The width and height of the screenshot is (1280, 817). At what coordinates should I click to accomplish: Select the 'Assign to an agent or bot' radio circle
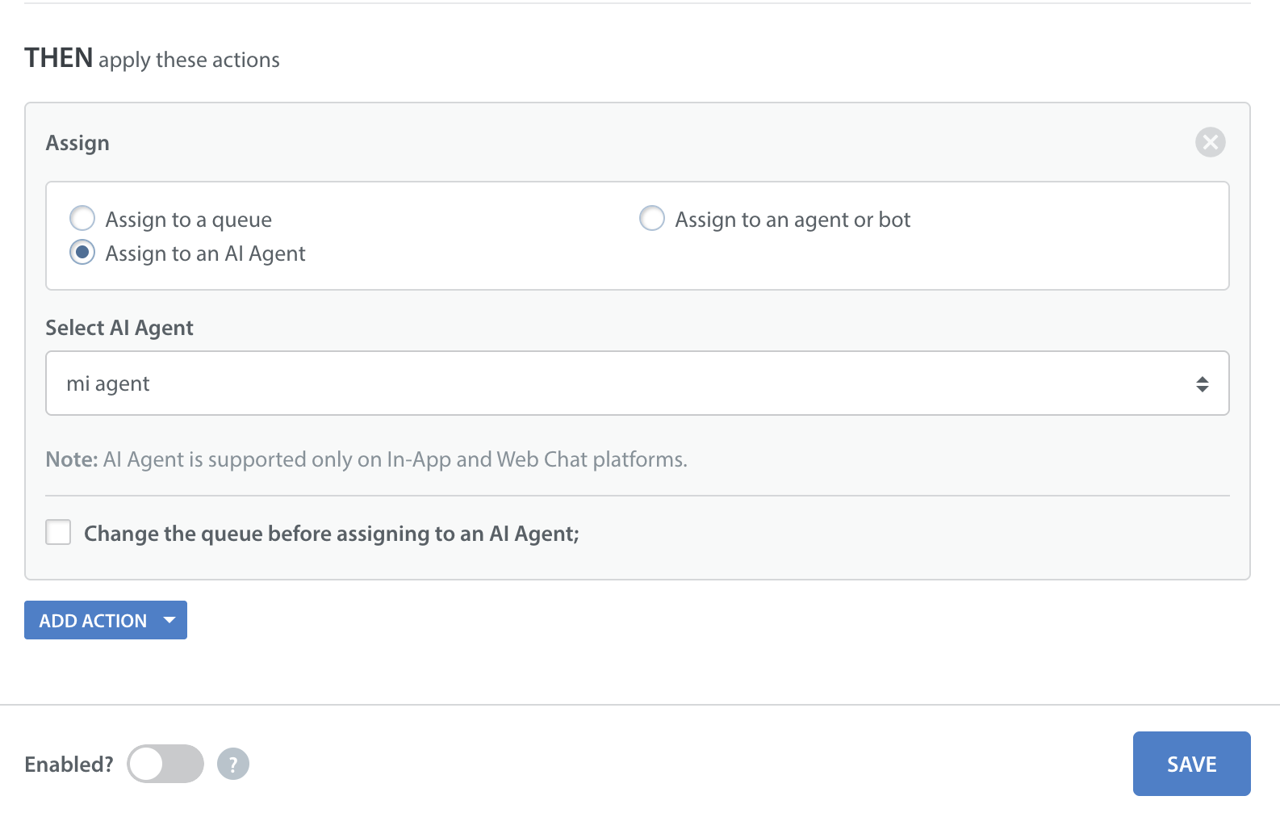click(652, 219)
